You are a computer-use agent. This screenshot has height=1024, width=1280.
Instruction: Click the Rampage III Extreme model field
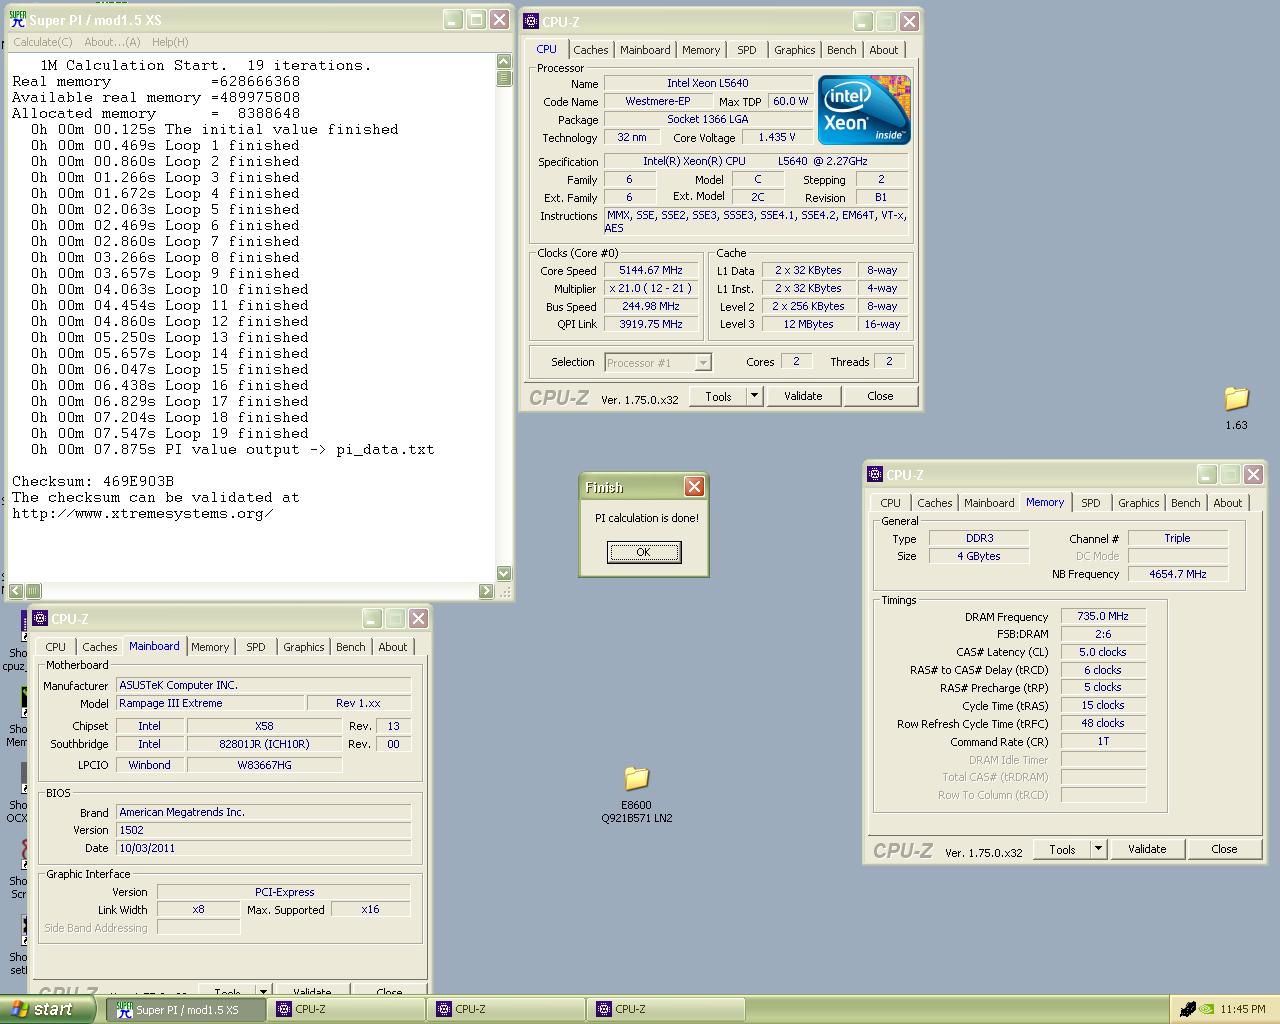(x=210, y=703)
